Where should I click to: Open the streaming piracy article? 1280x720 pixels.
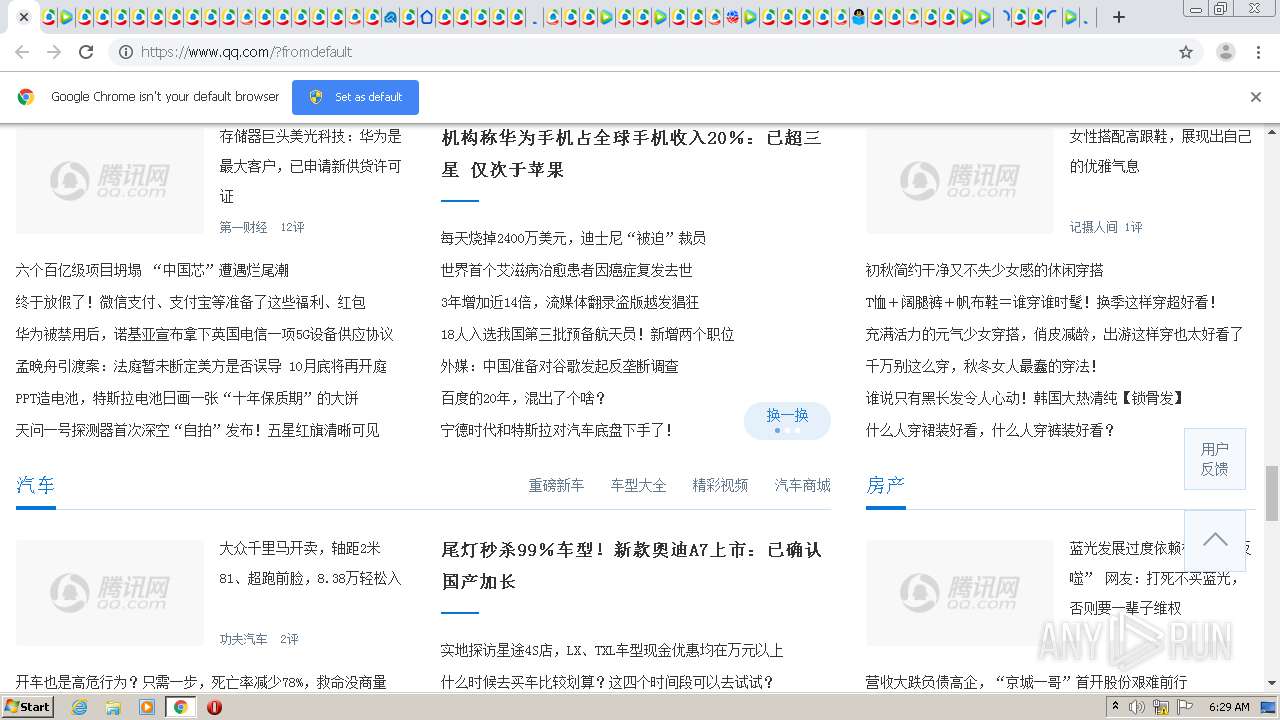(x=570, y=302)
